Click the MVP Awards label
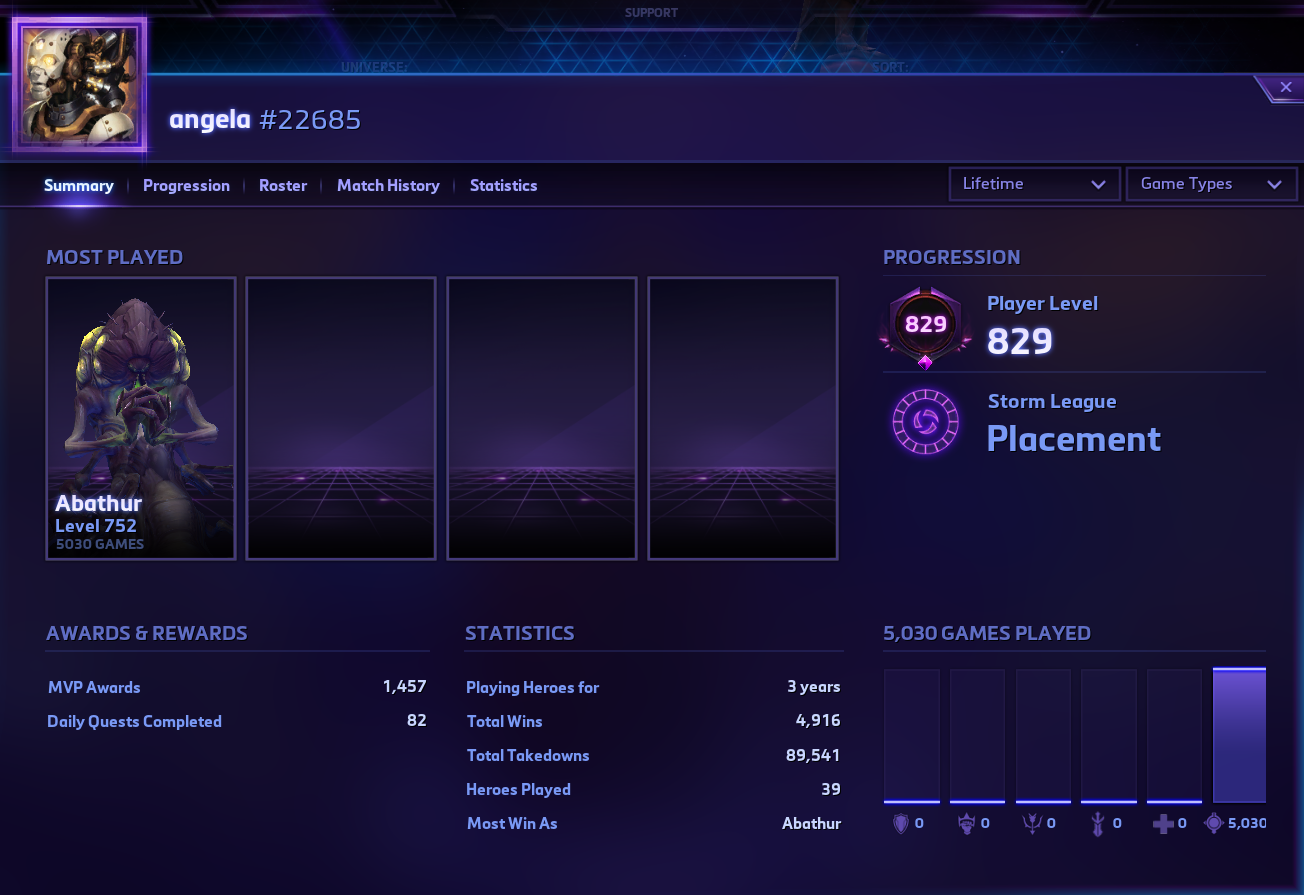Screen dimensions: 1304x895 pos(94,687)
